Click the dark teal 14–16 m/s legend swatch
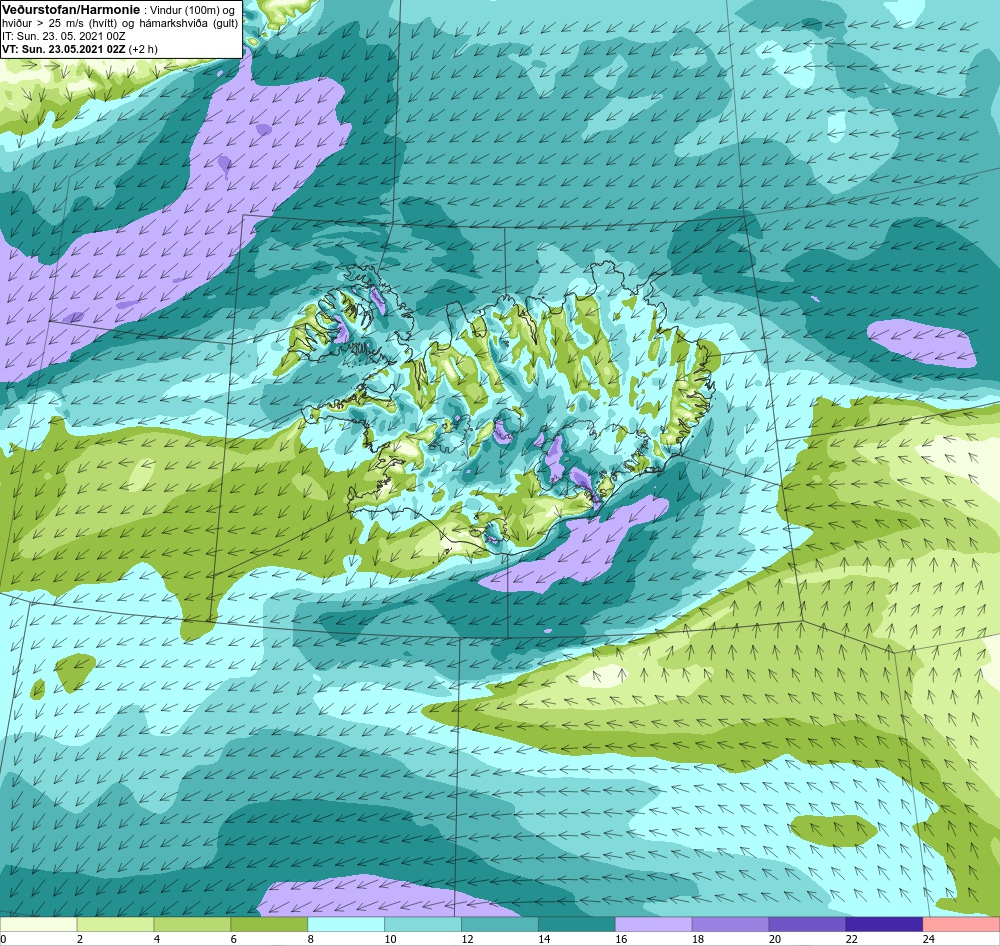This screenshot has height=946, width=1000. tap(577, 925)
